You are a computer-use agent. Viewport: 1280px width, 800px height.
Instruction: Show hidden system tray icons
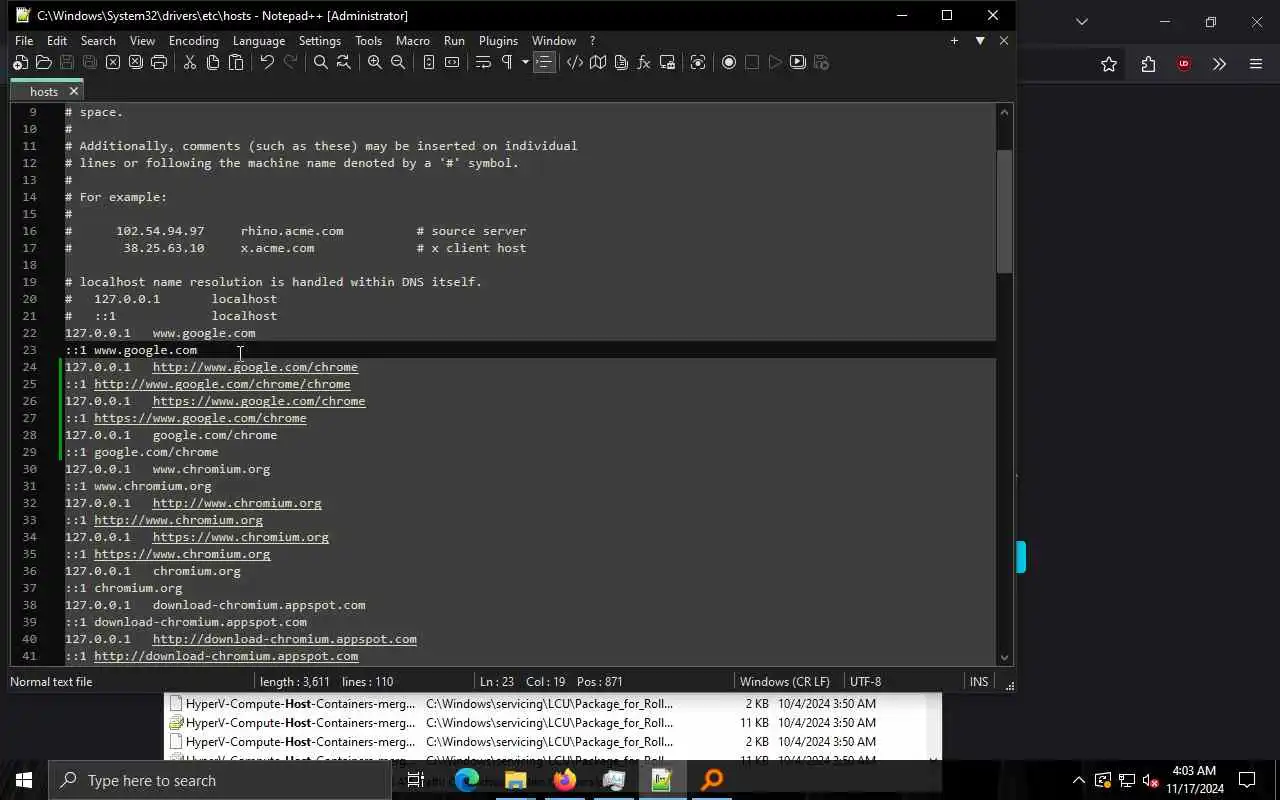coord(1078,780)
